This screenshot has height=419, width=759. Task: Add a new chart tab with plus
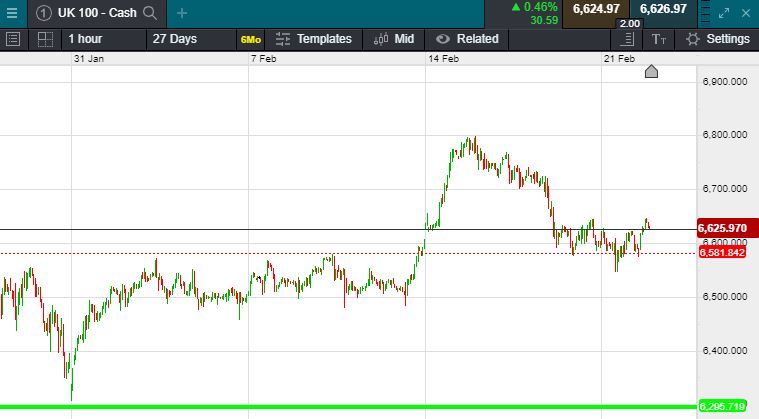click(x=181, y=13)
